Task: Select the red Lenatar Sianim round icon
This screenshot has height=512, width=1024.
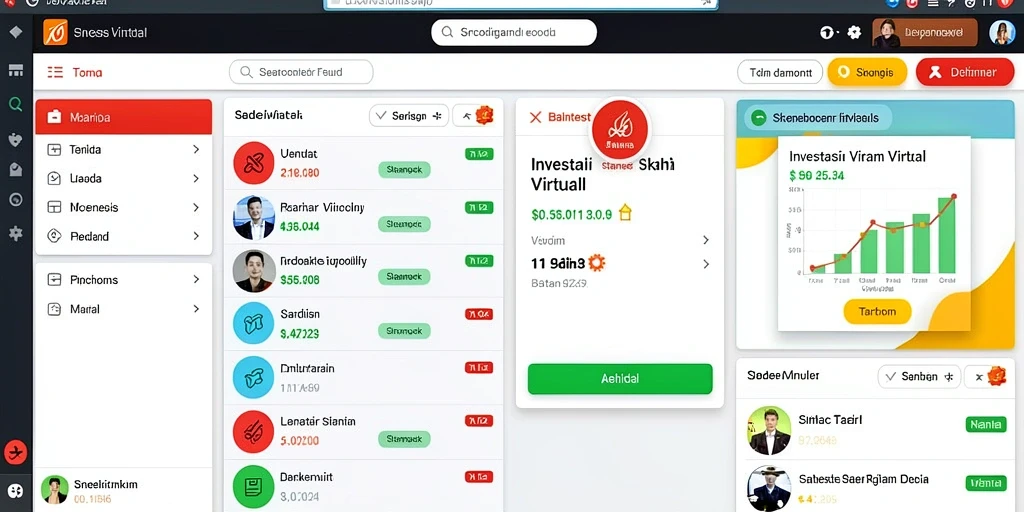Action: click(253, 431)
